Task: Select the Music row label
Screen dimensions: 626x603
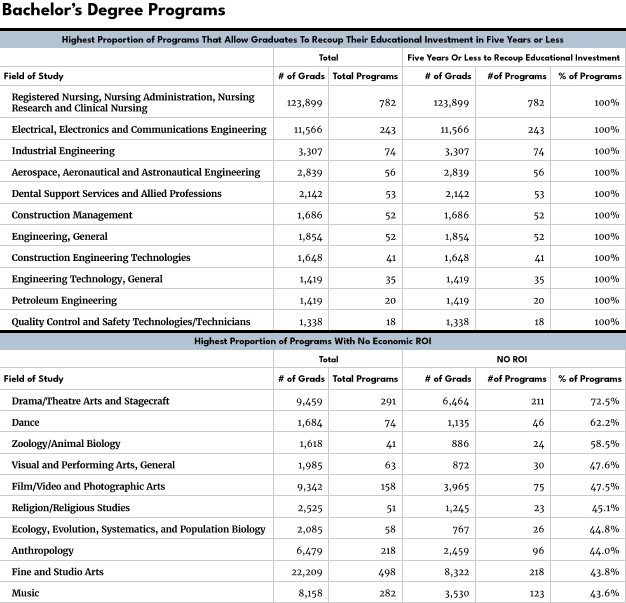Action: pyautogui.click(x=27, y=593)
